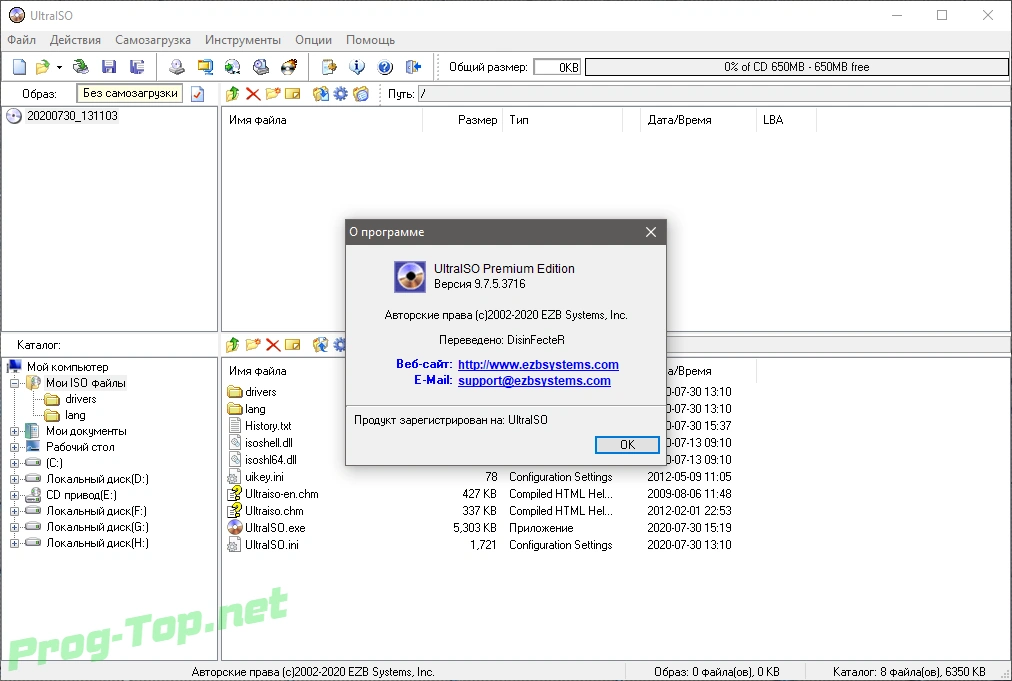Open the Помощь menu

(370, 40)
